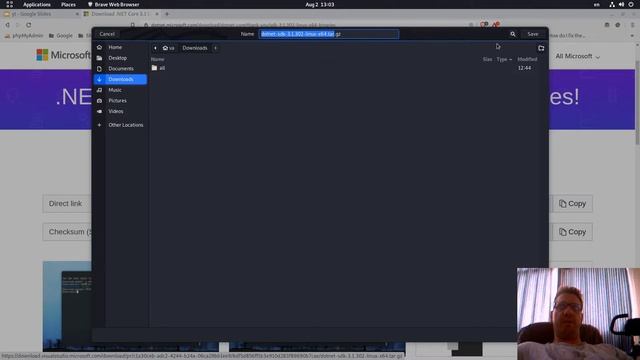The width and height of the screenshot is (640, 360).
Task: Click the Brave Shields icon in address bar
Action: pyautogui.click(x=484, y=25)
